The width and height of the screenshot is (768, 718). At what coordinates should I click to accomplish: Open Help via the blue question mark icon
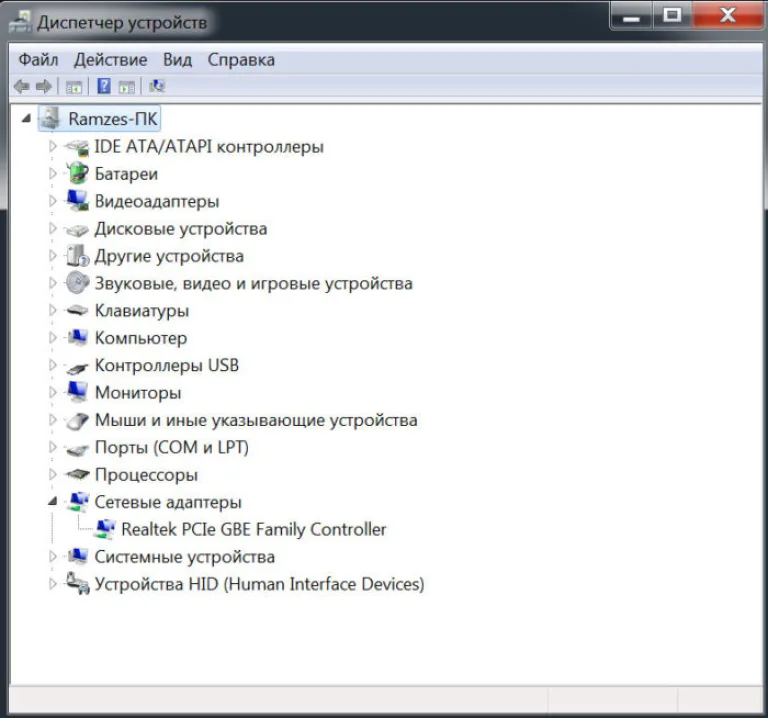tap(104, 86)
